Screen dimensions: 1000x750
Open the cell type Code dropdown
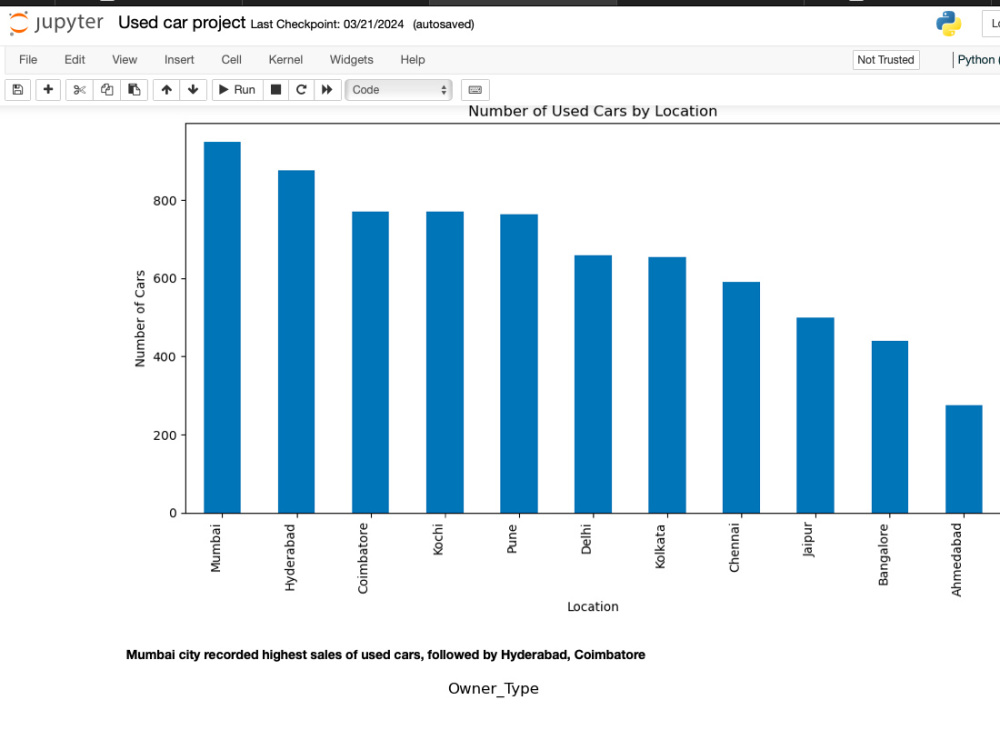[399, 90]
